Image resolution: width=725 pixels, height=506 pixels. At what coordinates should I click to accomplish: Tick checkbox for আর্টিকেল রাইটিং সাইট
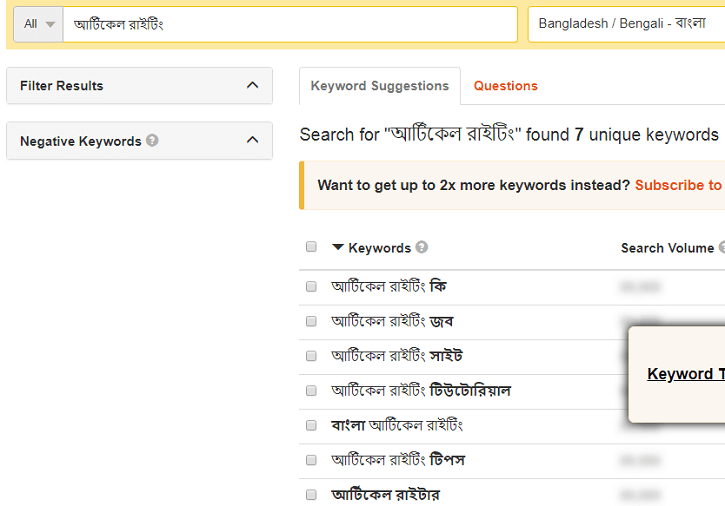click(311, 356)
